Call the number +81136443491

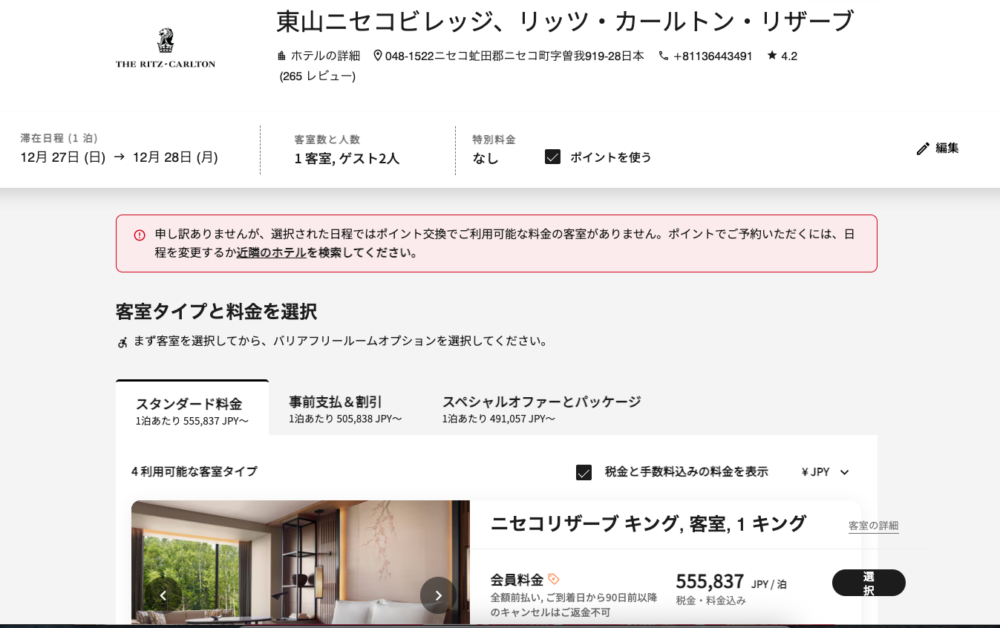[712, 56]
